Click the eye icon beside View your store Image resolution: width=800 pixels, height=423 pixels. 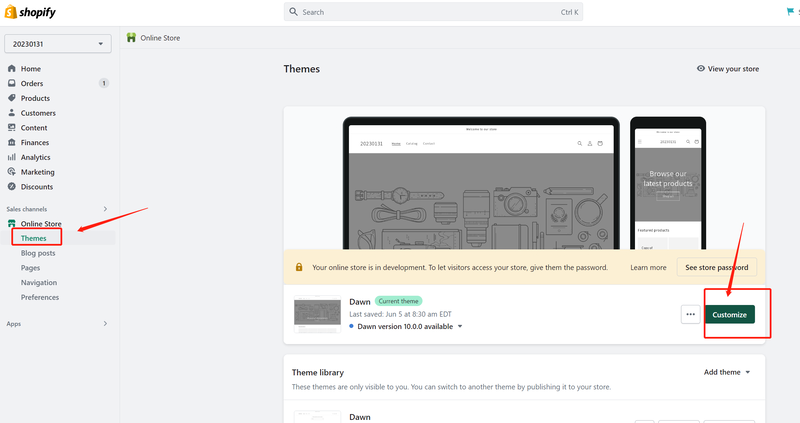(700, 69)
